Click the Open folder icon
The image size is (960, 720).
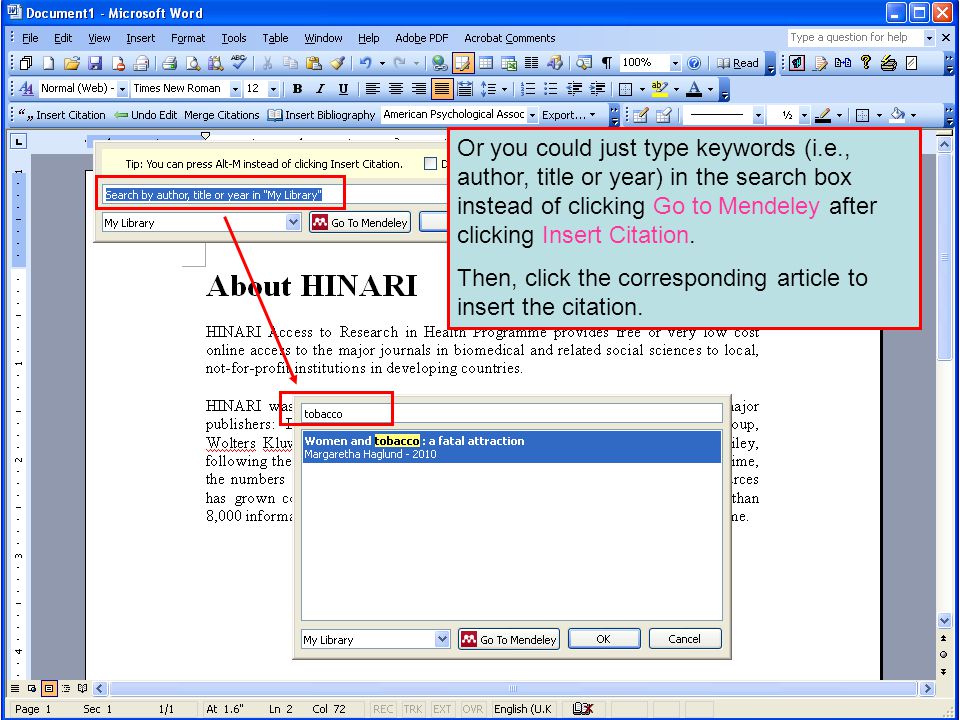click(72, 63)
